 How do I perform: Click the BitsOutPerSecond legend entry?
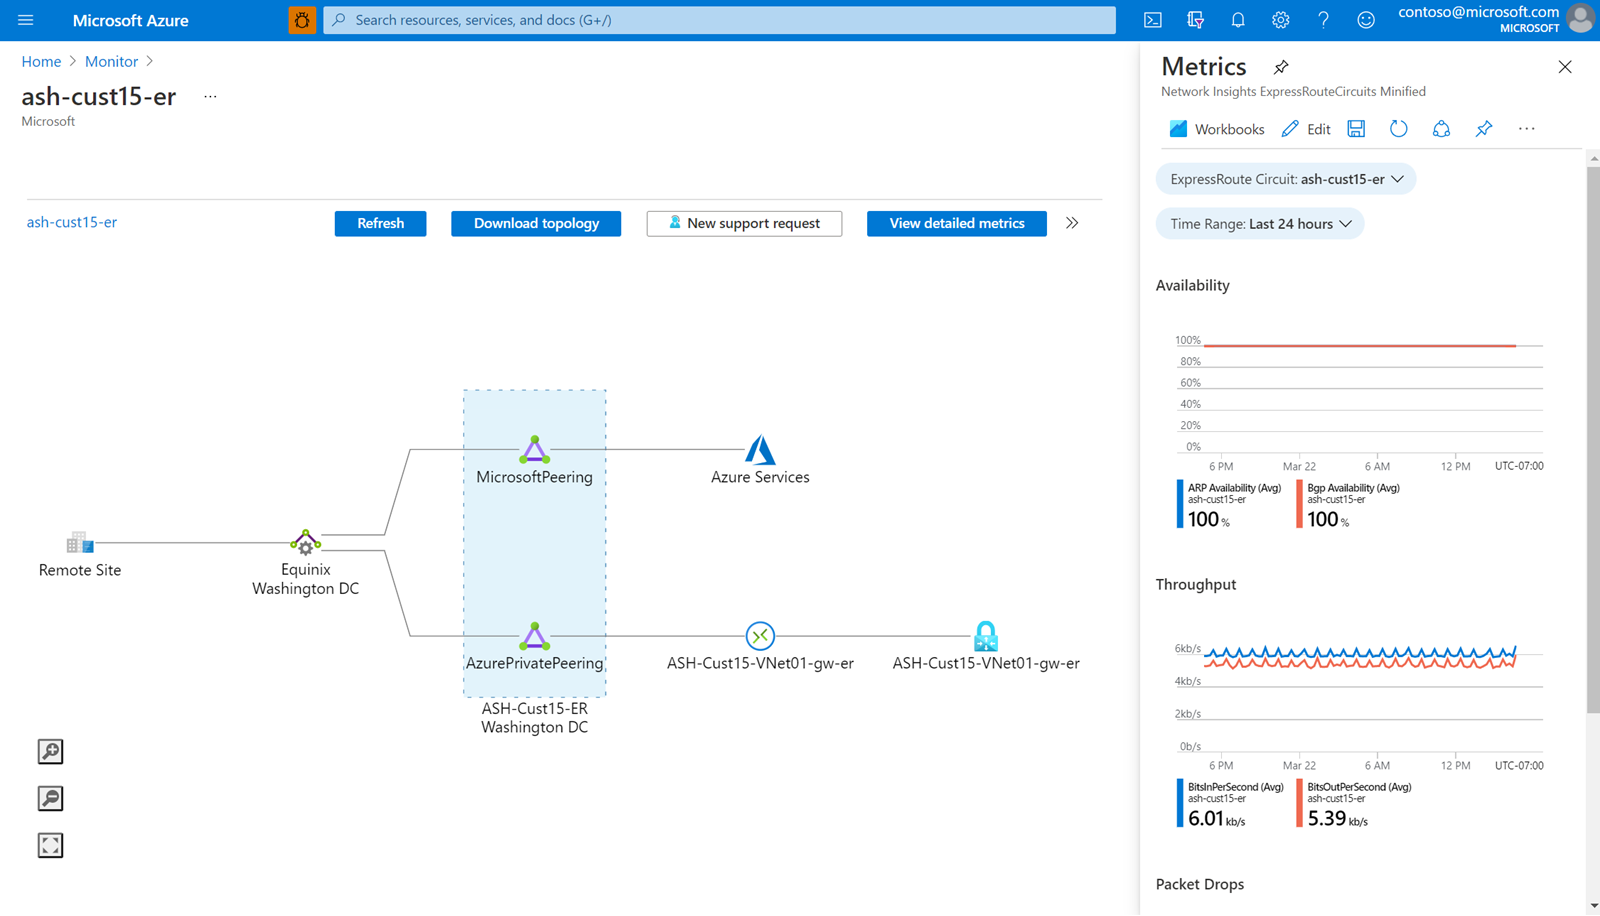(1355, 804)
